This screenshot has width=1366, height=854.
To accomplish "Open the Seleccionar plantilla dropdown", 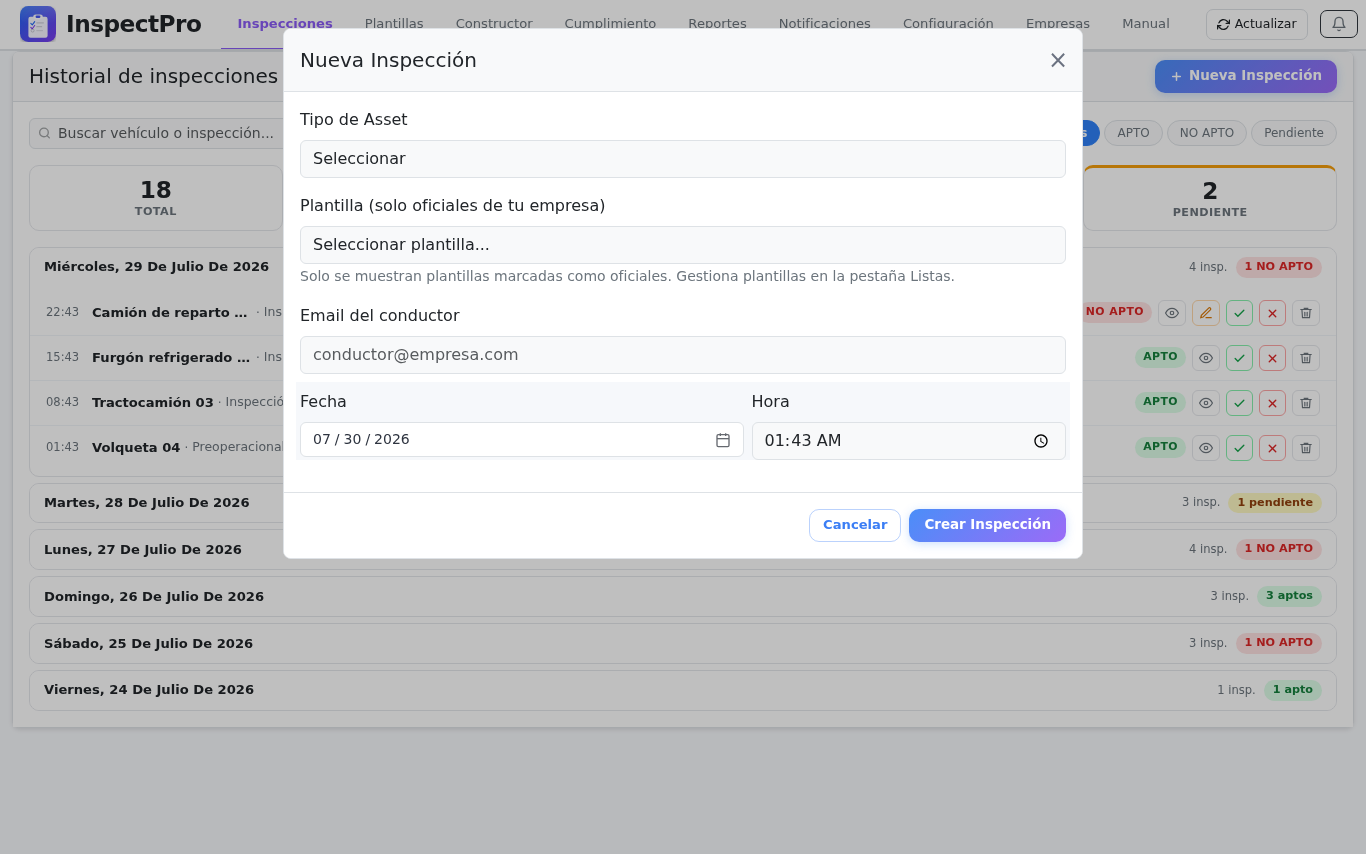I will tap(683, 245).
